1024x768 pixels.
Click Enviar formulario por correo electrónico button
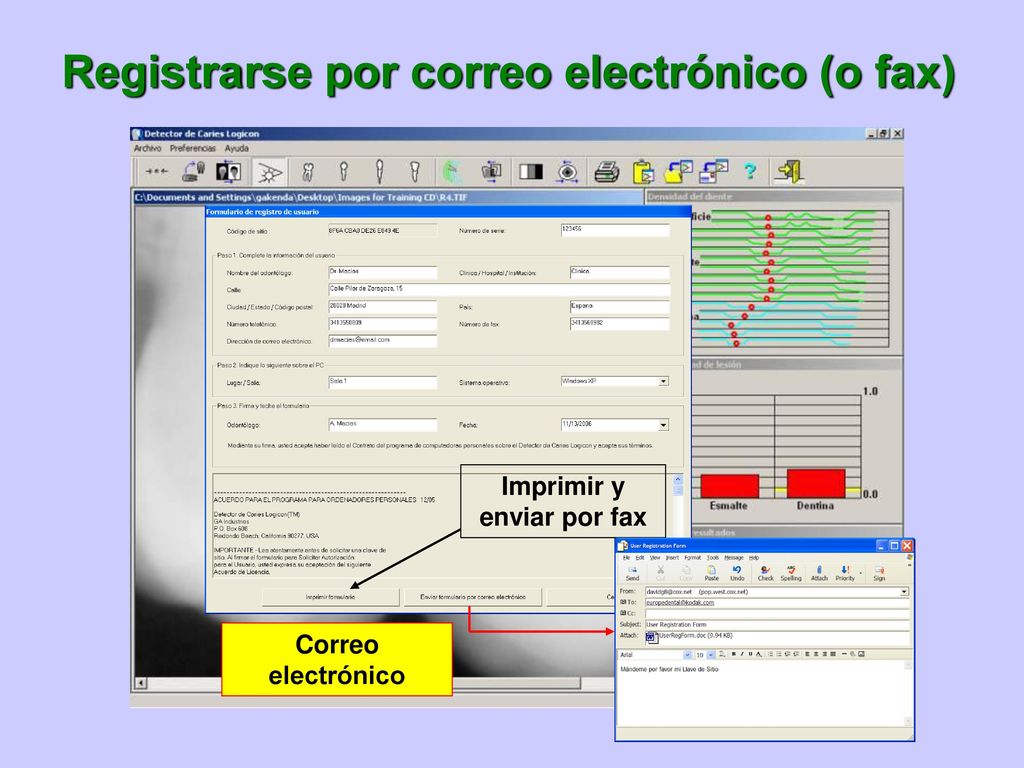pyautogui.click(x=473, y=597)
